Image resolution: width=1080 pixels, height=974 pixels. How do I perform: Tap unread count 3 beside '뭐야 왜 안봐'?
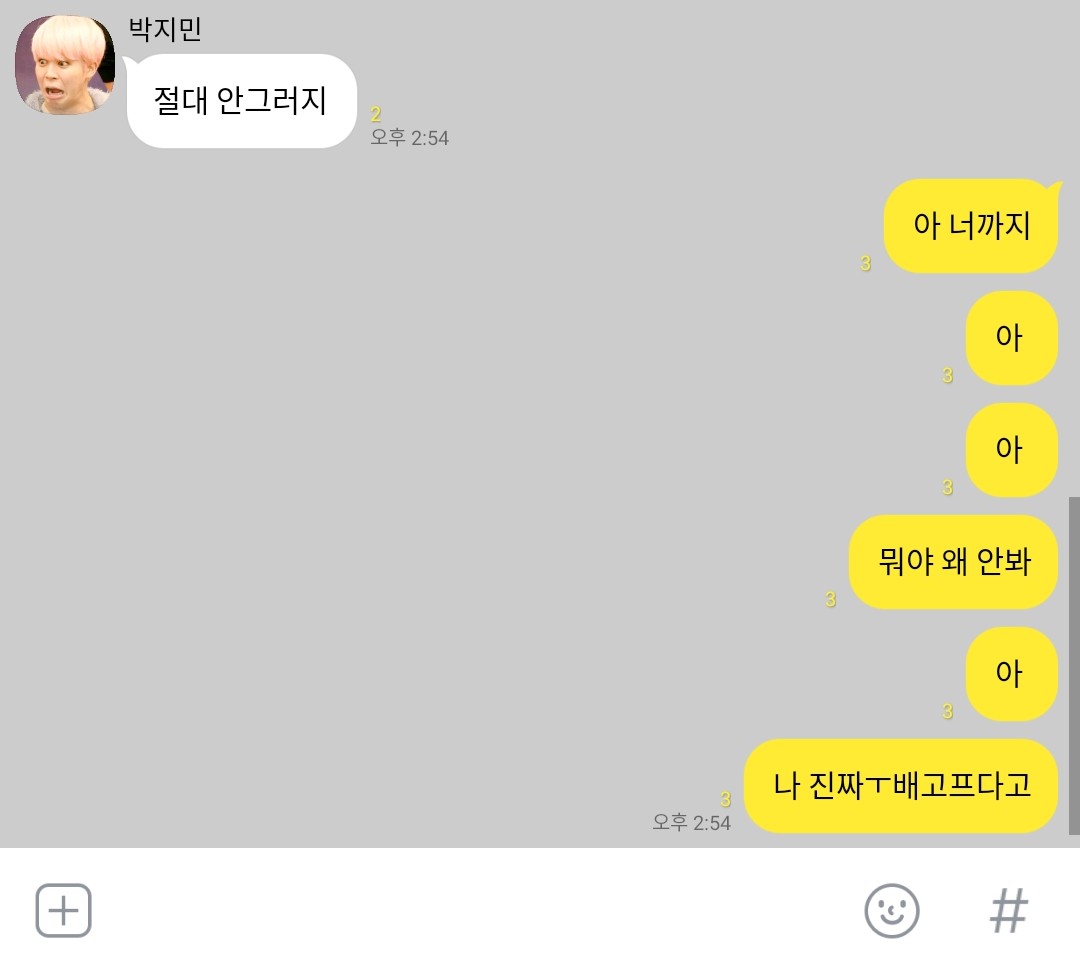coord(830,599)
